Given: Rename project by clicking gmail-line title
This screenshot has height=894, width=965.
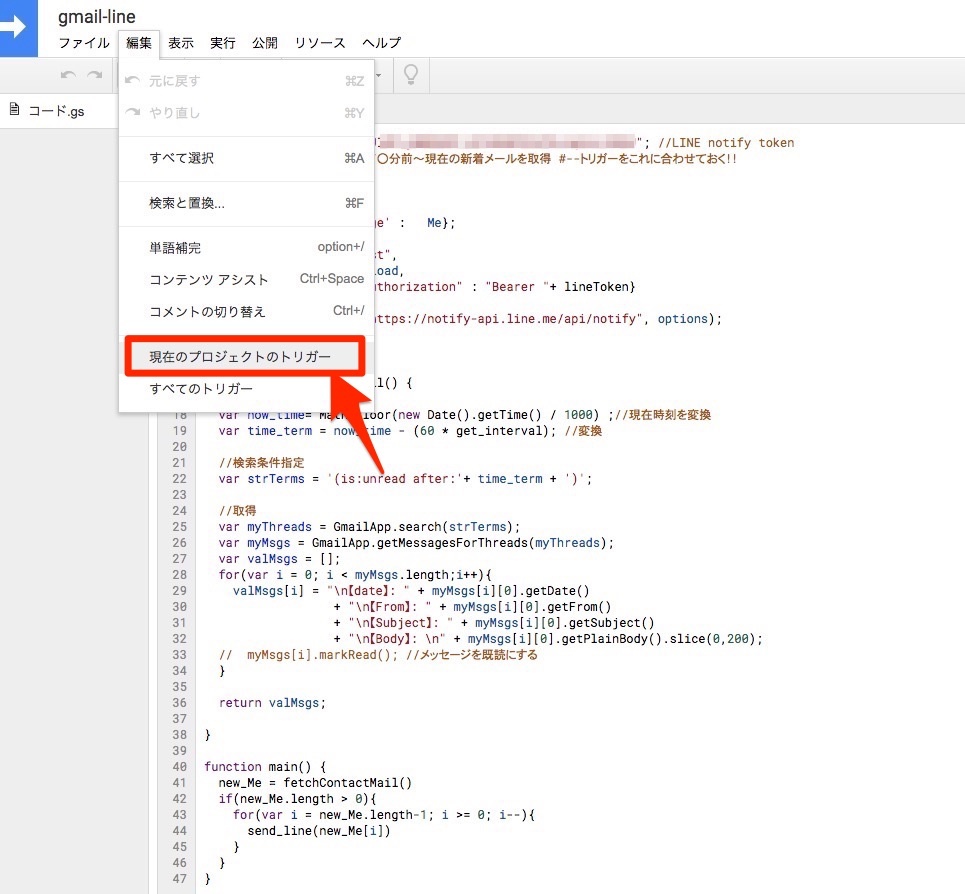Looking at the screenshot, I should (x=97, y=17).
